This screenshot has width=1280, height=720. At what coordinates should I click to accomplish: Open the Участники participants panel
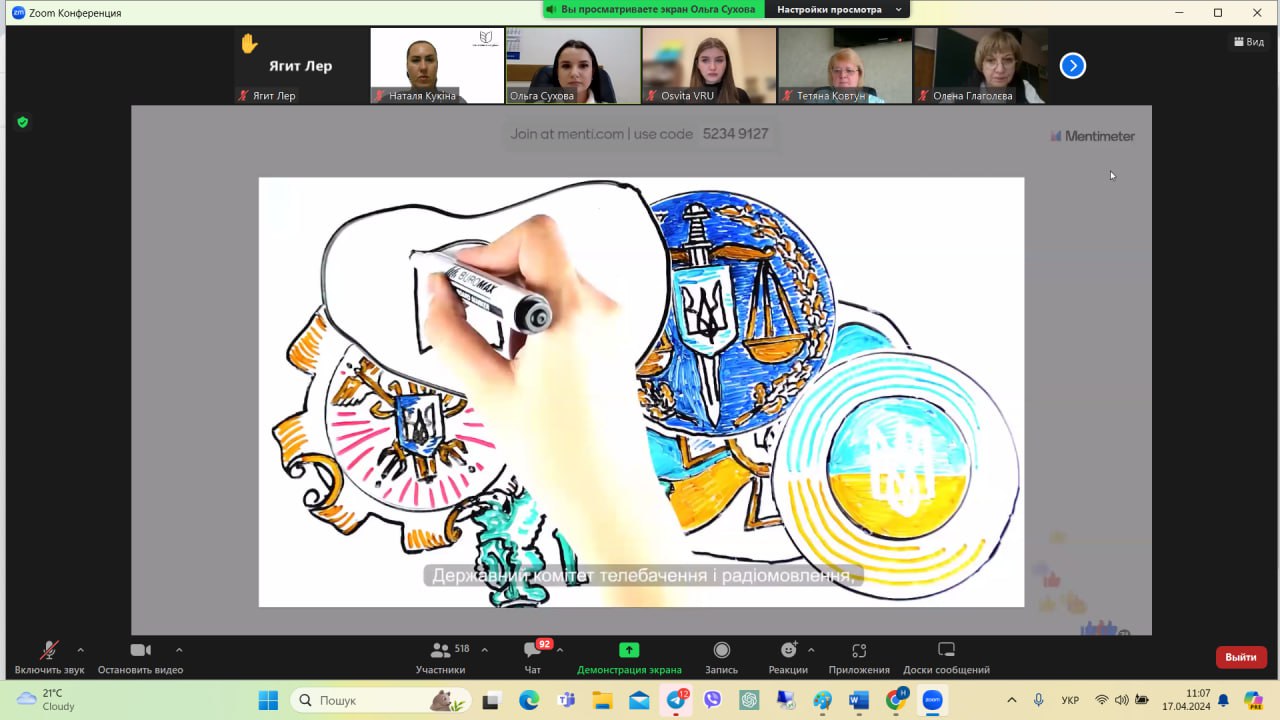tap(440, 657)
